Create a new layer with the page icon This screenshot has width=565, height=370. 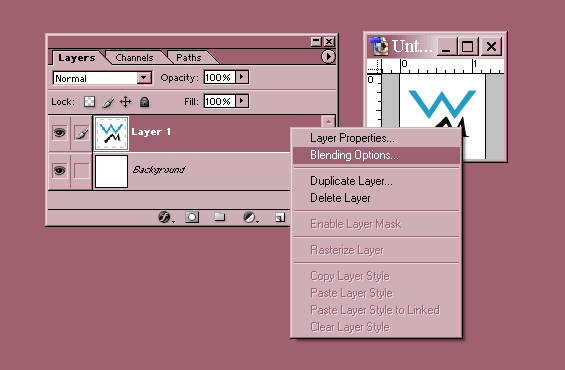[280, 217]
